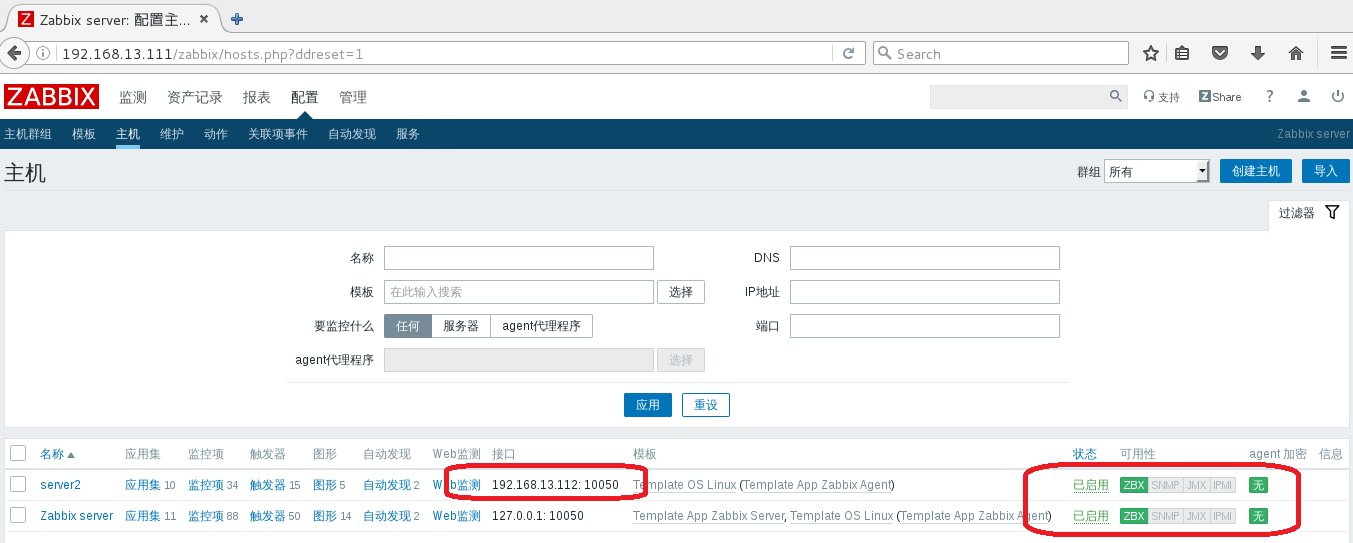The width and height of the screenshot is (1353, 543).
Task: Click the IPMI badge for server2
Action: pyautogui.click(x=1223, y=485)
